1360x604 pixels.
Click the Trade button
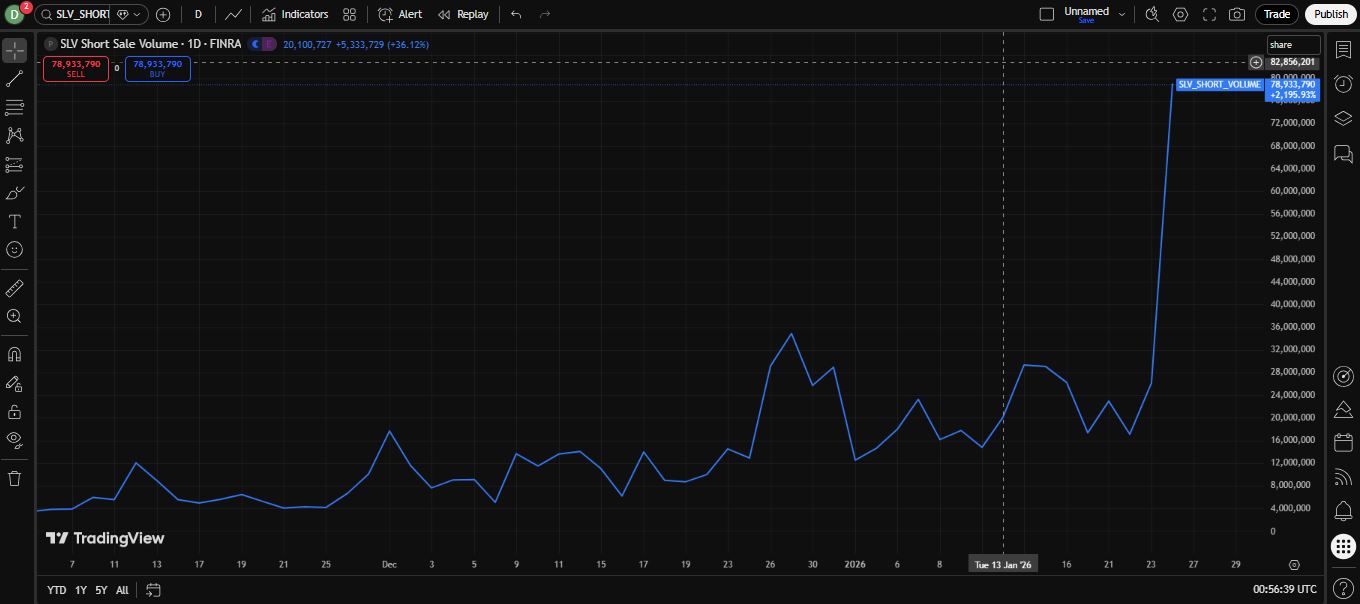pos(1277,14)
